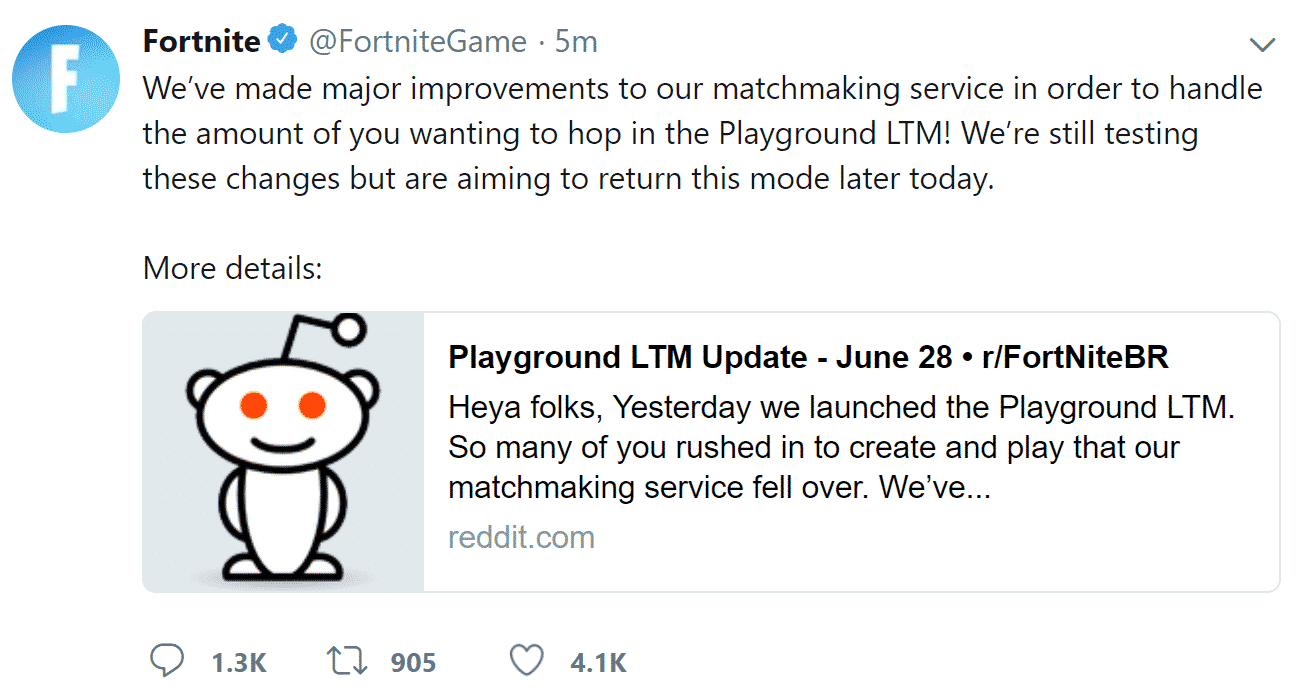Click the @FortniteGame handle
Screen dimensions: 1305x689
pyautogui.click(x=416, y=41)
